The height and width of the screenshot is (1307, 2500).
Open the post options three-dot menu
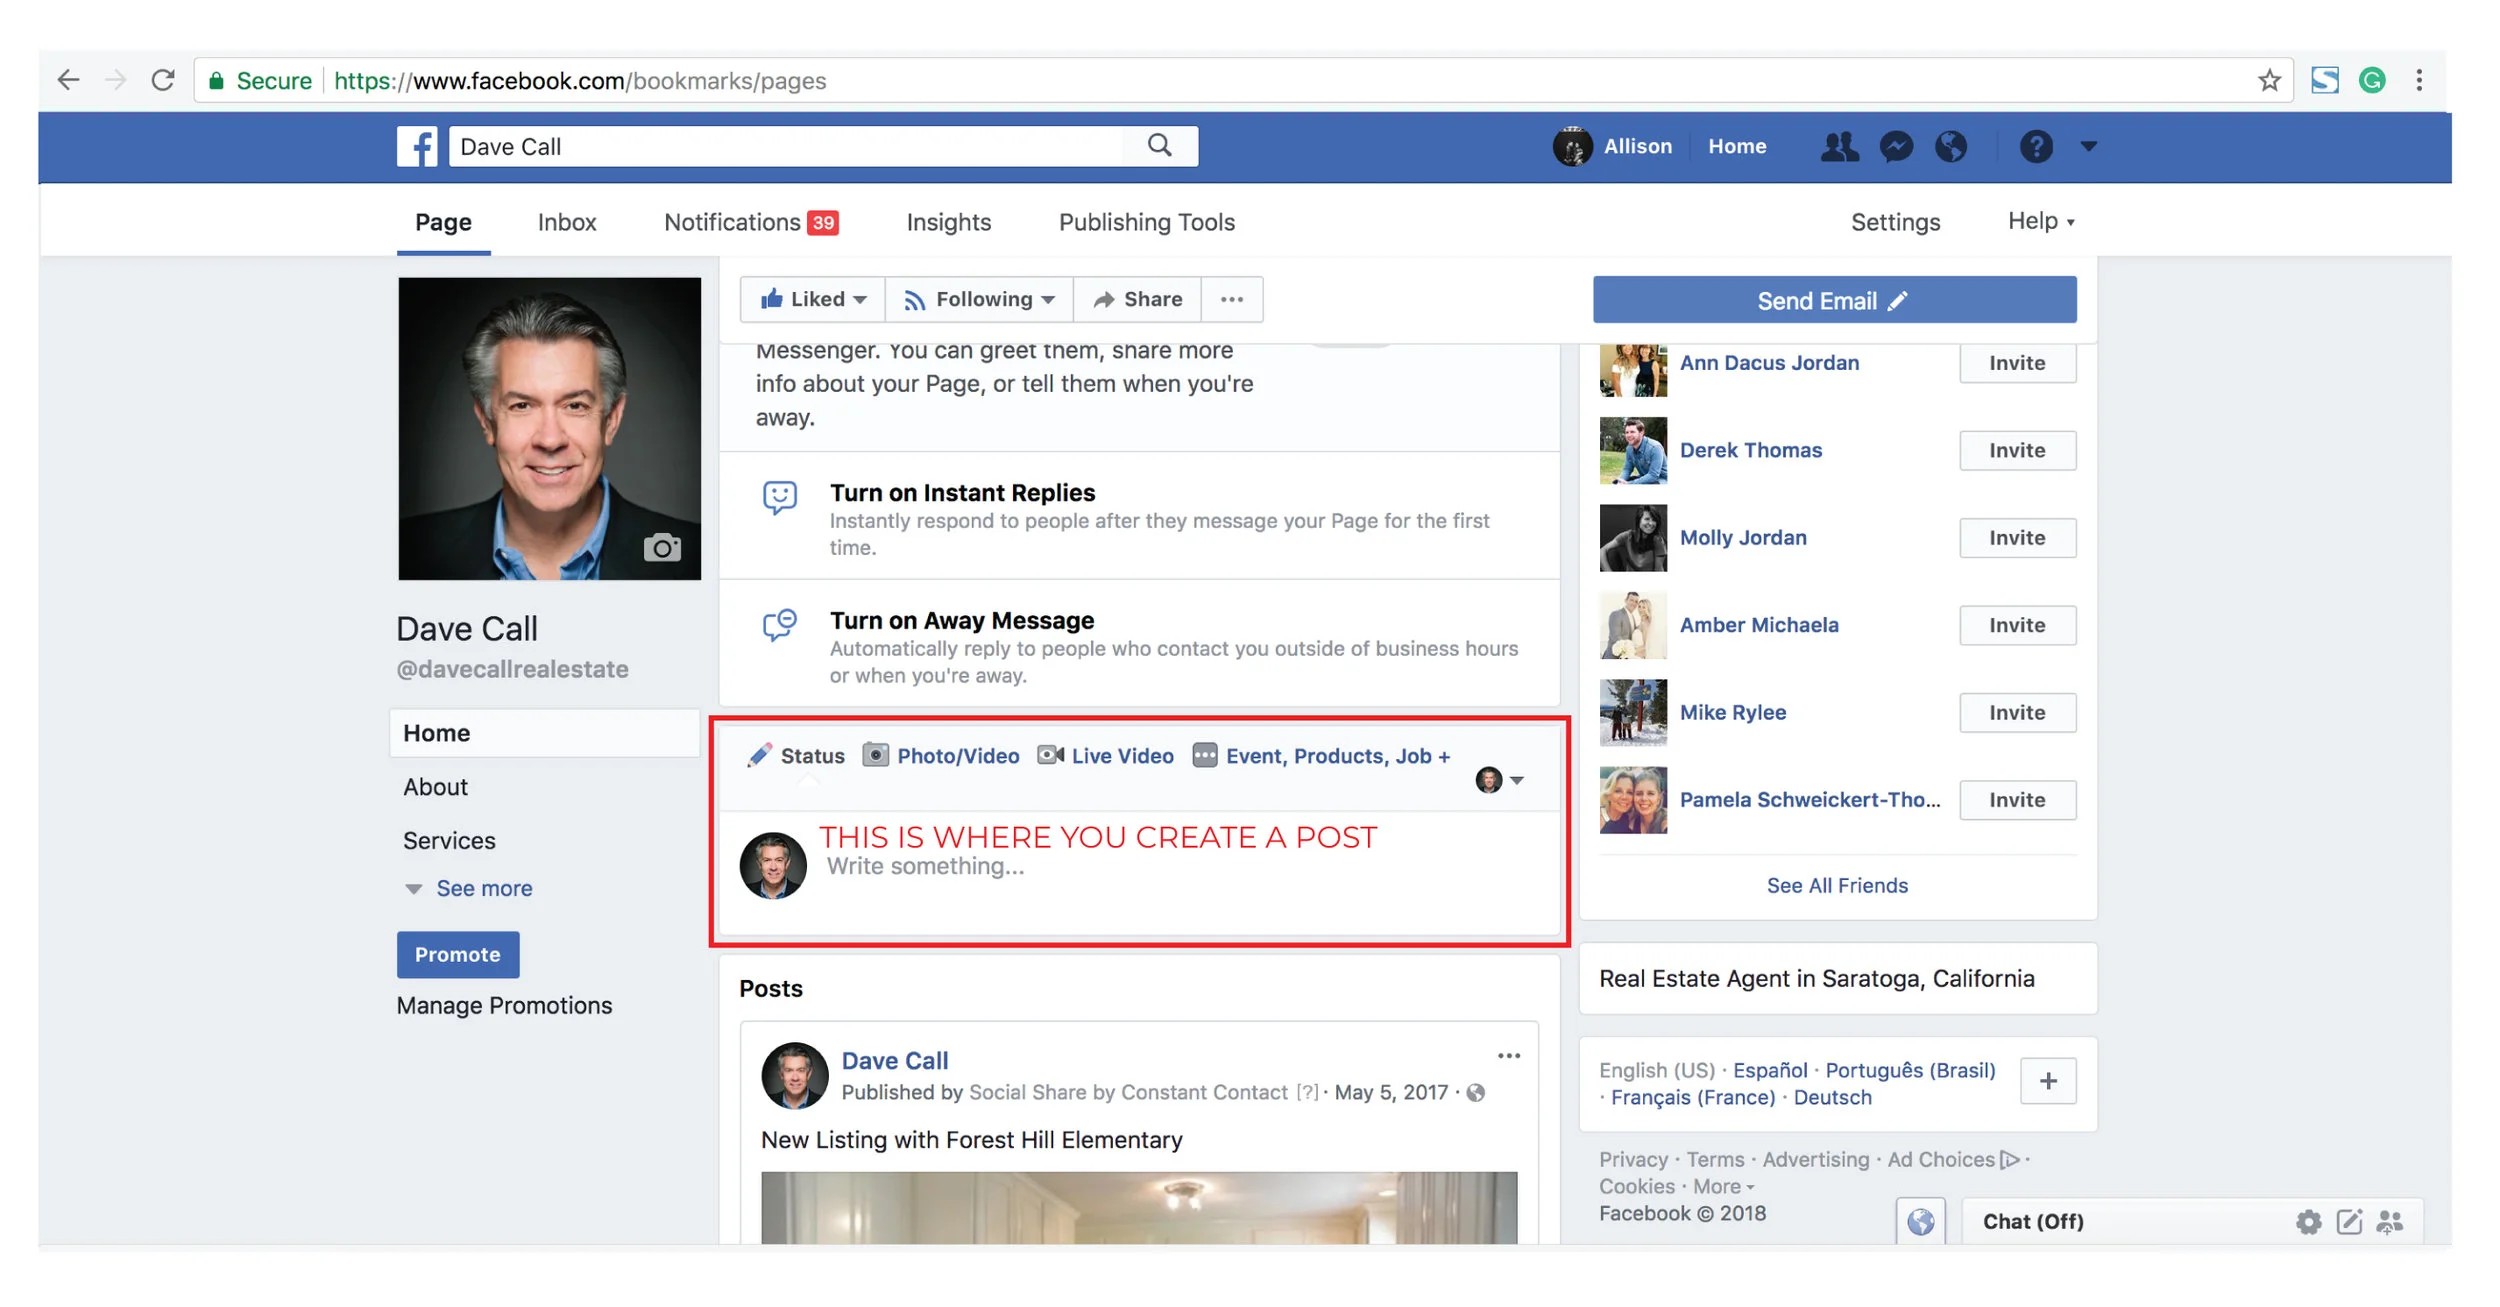coord(1509,1056)
